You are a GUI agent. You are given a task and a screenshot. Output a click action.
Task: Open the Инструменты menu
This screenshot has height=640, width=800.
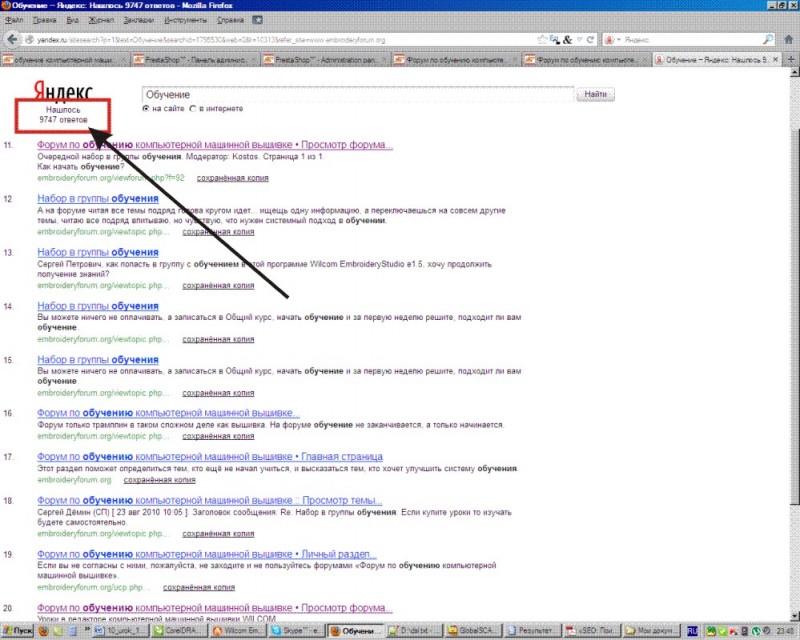pos(186,20)
